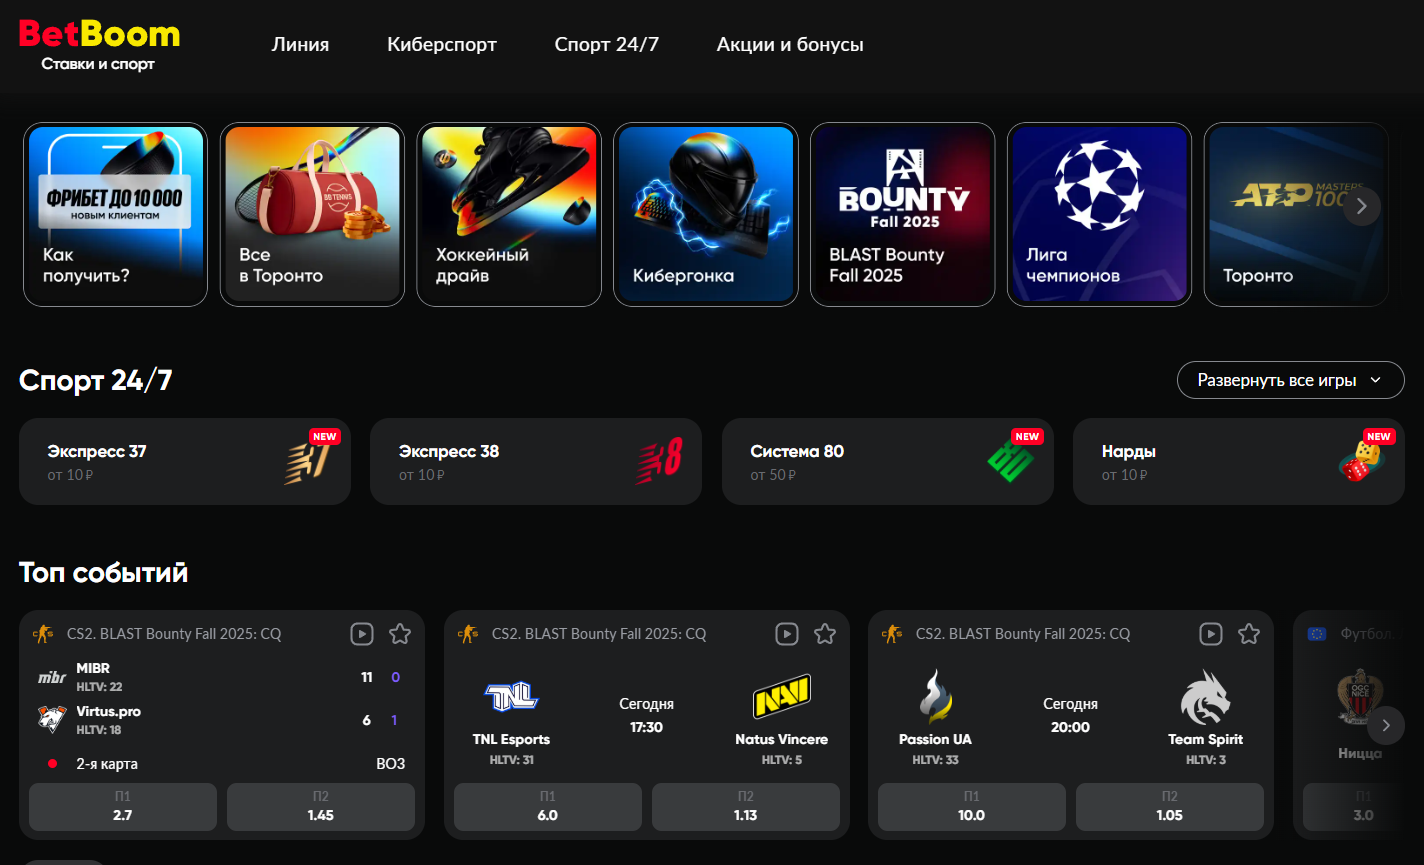Favorite TNL Esports vs Natus Vincere match
Viewport: 1424px width, 865px height.
click(825, 634)
